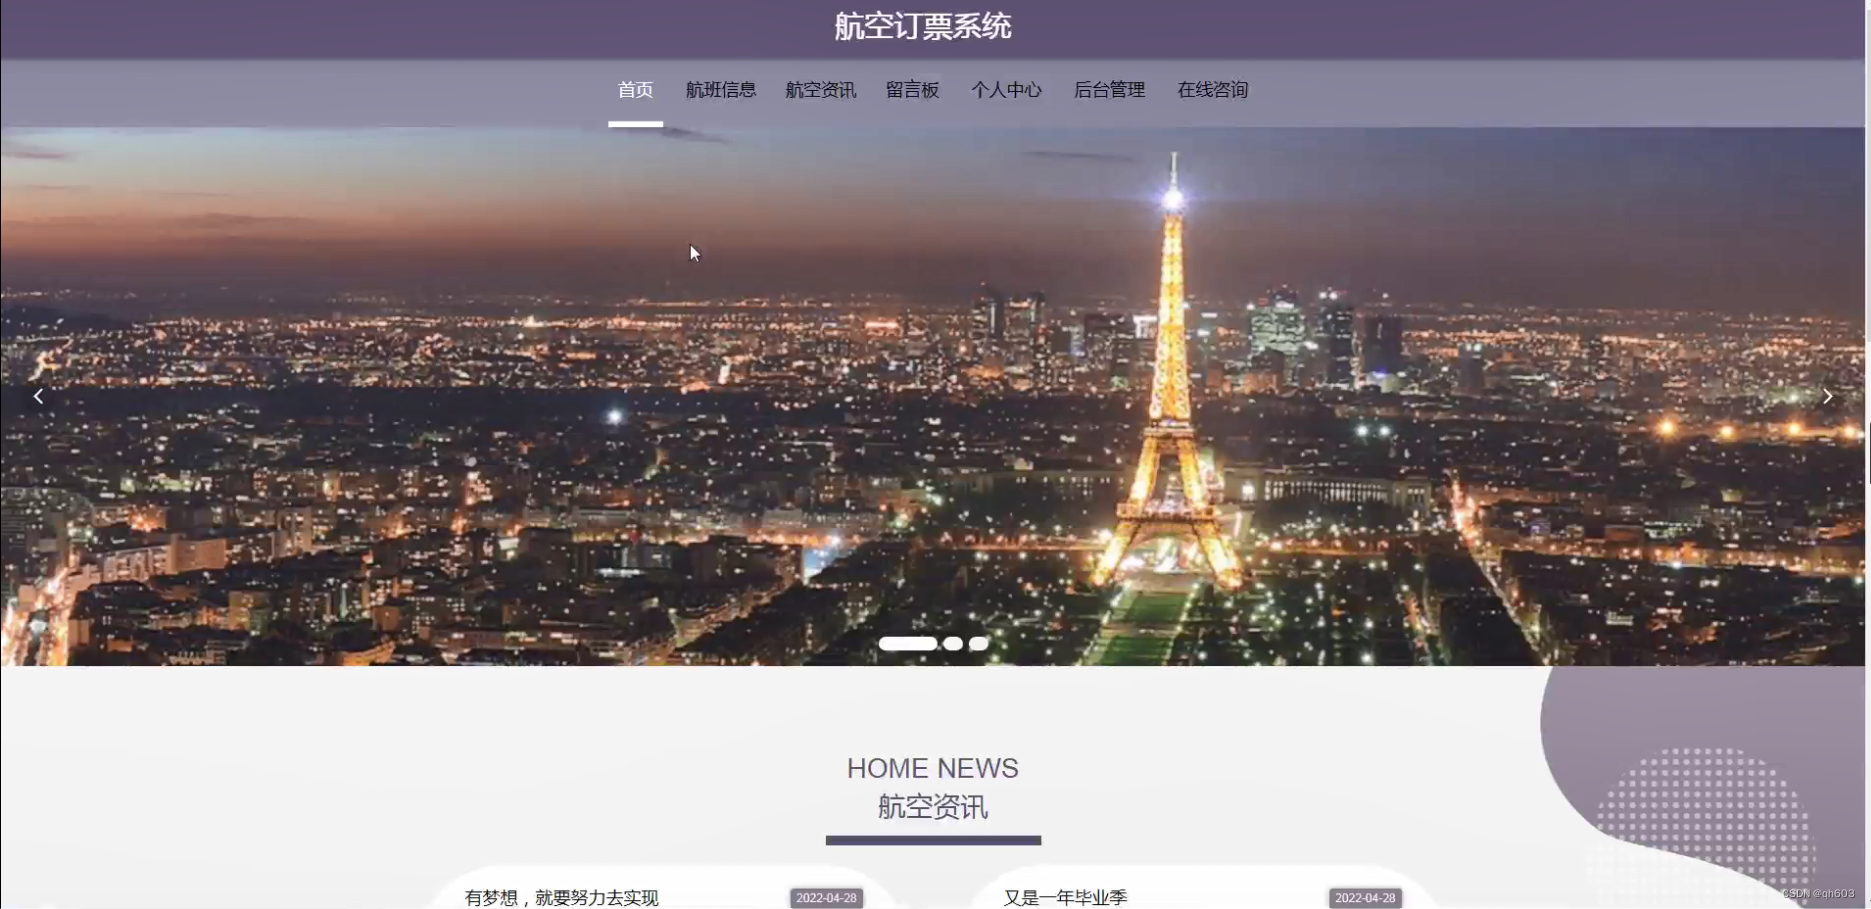Show previous carousel slide arrow

pos(38,396)
